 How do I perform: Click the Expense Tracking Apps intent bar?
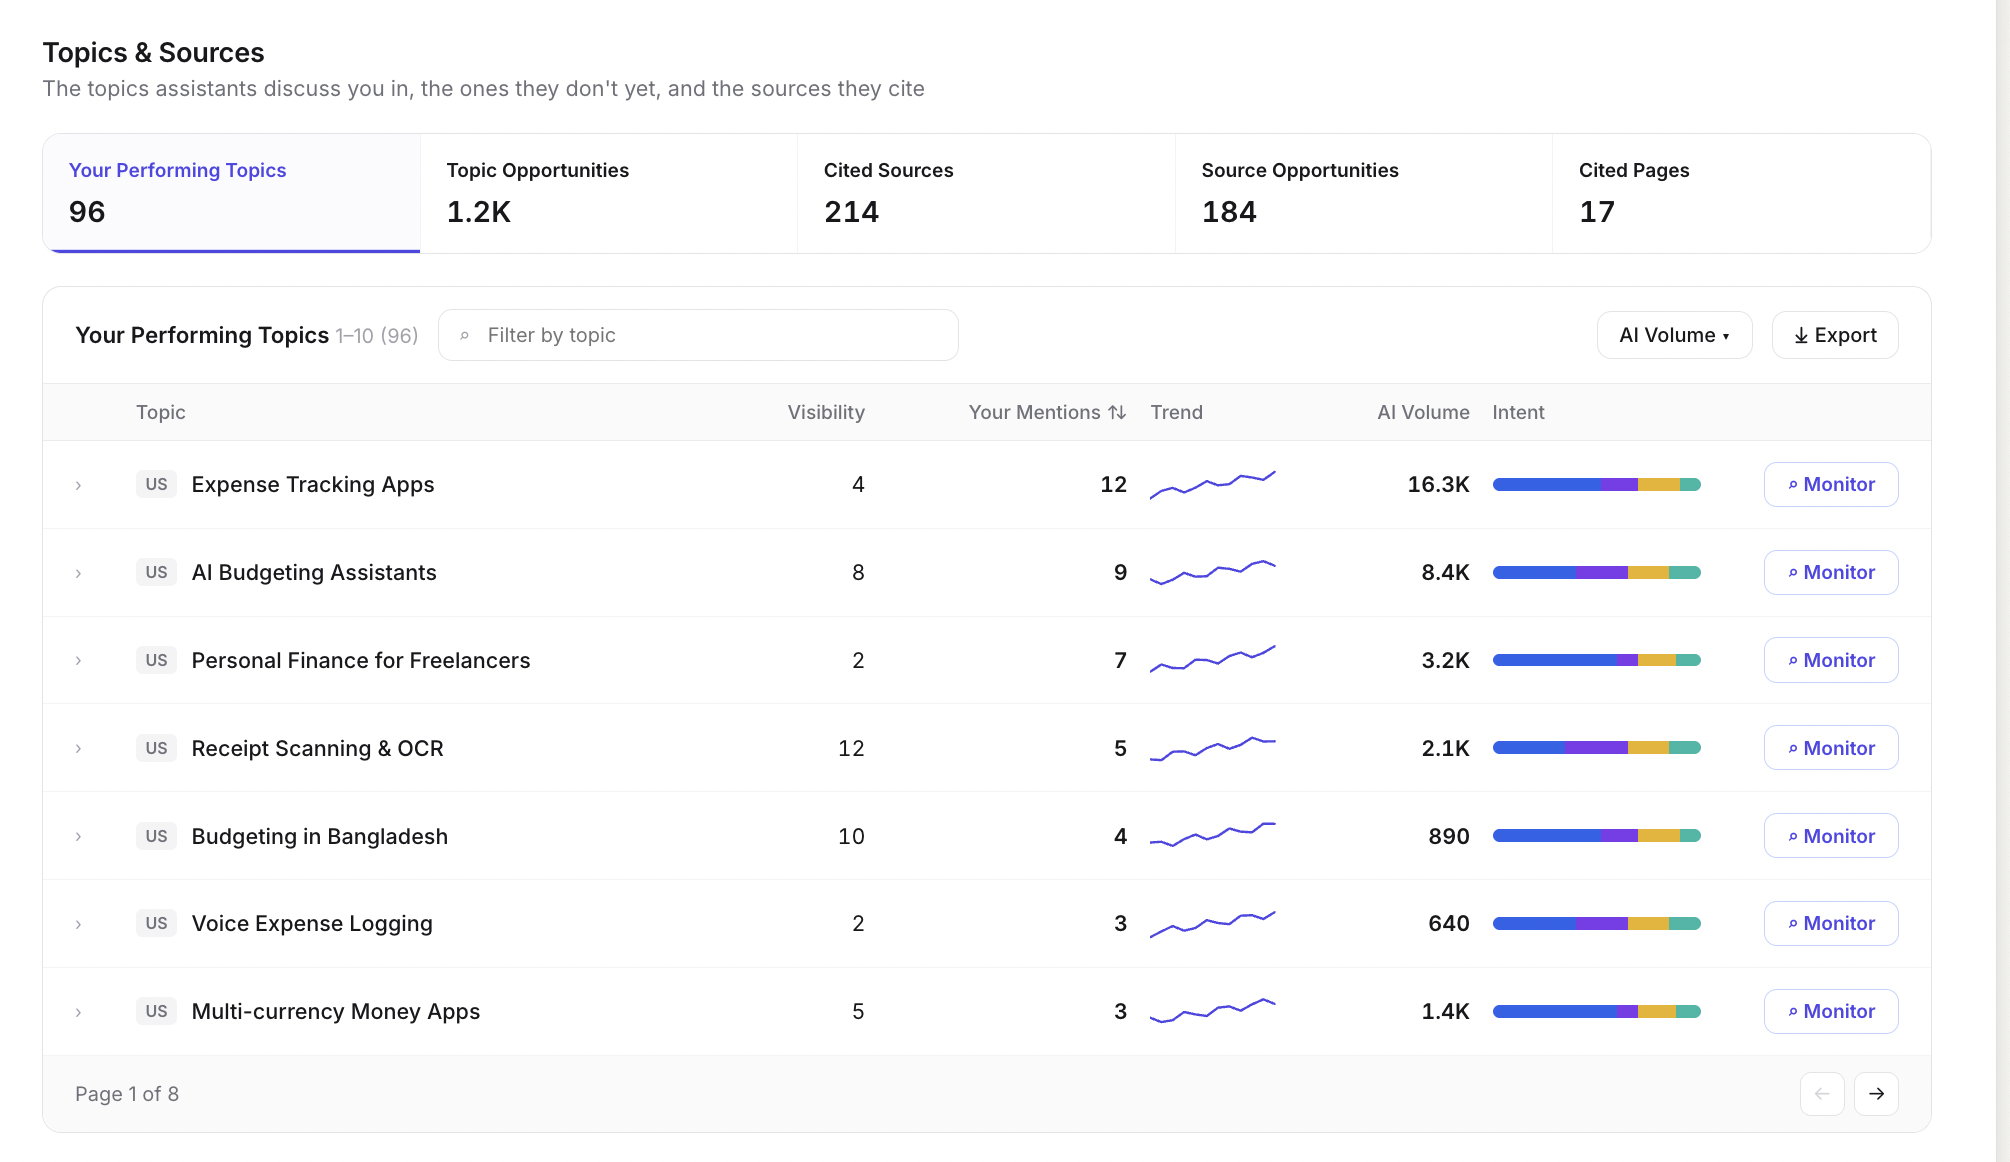click(1597, 484)
